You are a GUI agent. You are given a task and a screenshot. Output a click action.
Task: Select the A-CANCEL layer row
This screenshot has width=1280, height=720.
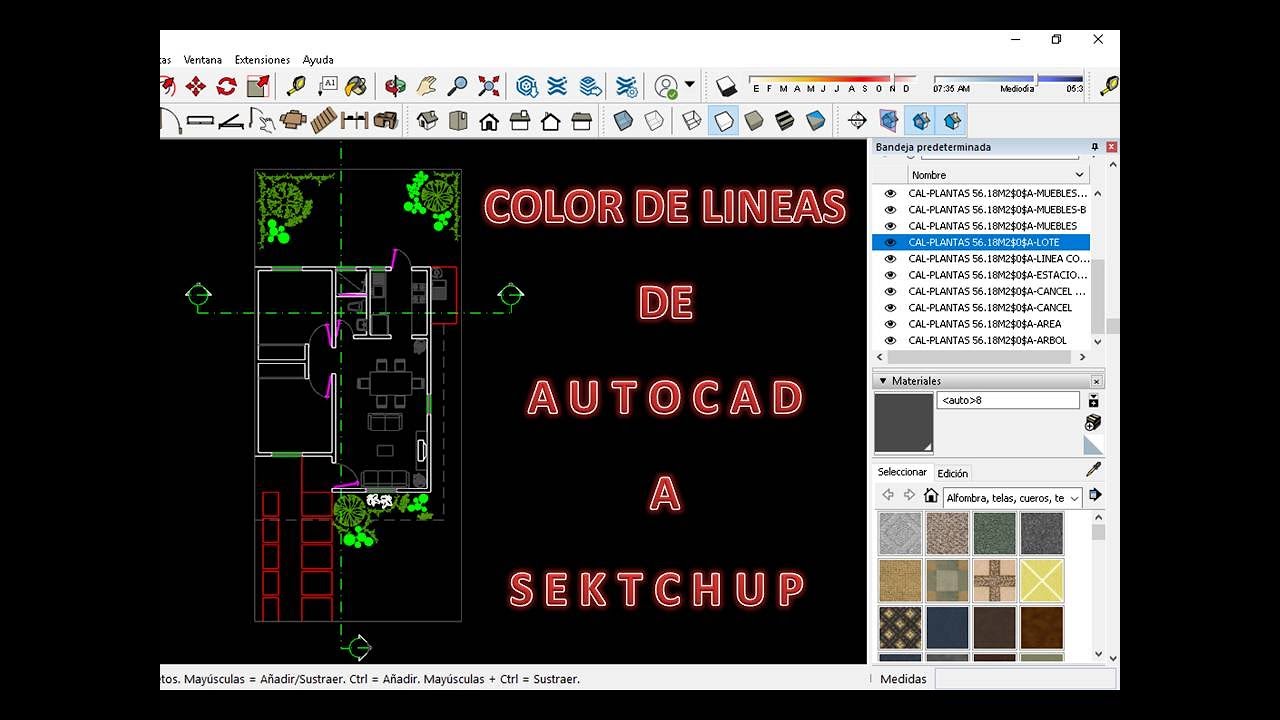[981, 307]
